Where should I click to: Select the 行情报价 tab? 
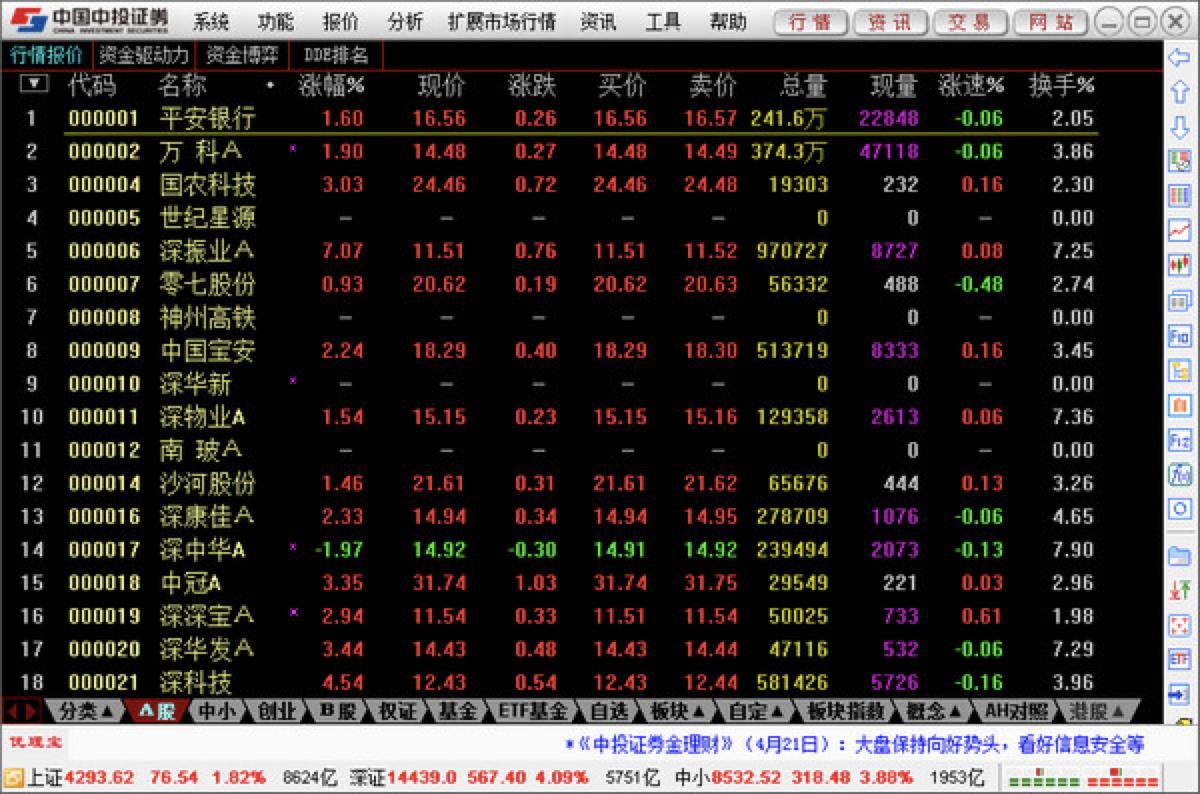point(46,55)
